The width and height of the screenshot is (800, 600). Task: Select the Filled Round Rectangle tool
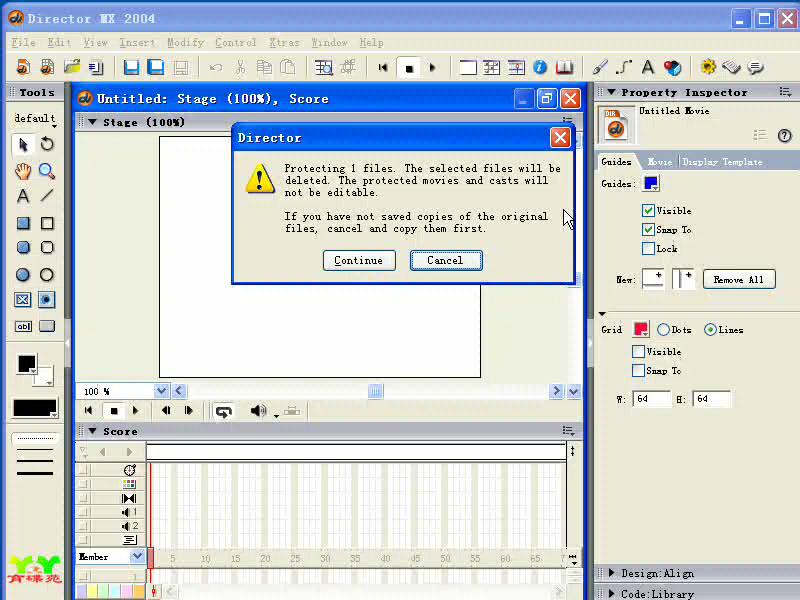coord(23,247)
